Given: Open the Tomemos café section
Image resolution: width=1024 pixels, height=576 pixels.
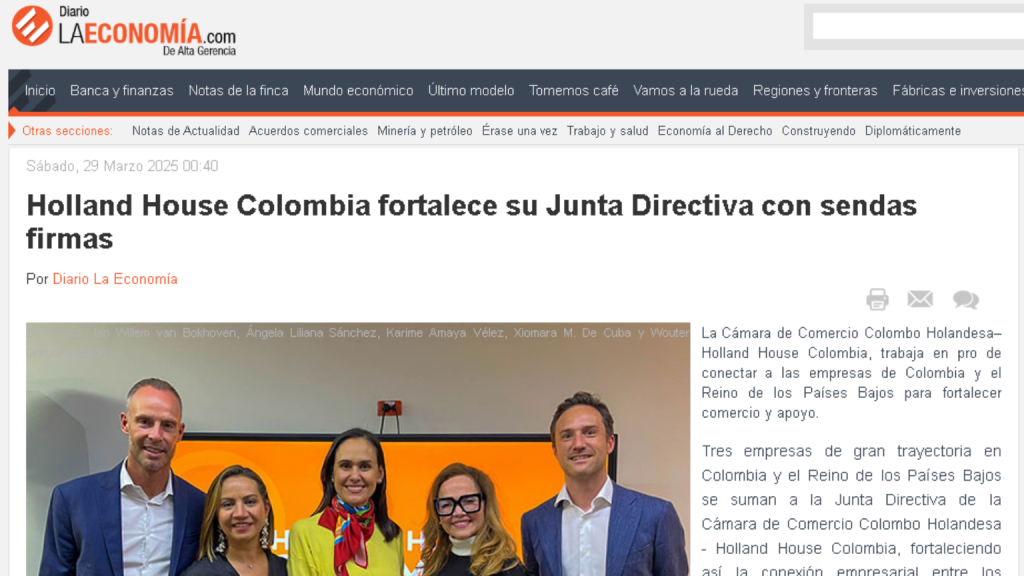Looking at the screenshot, I should click(x=573, y=91).
